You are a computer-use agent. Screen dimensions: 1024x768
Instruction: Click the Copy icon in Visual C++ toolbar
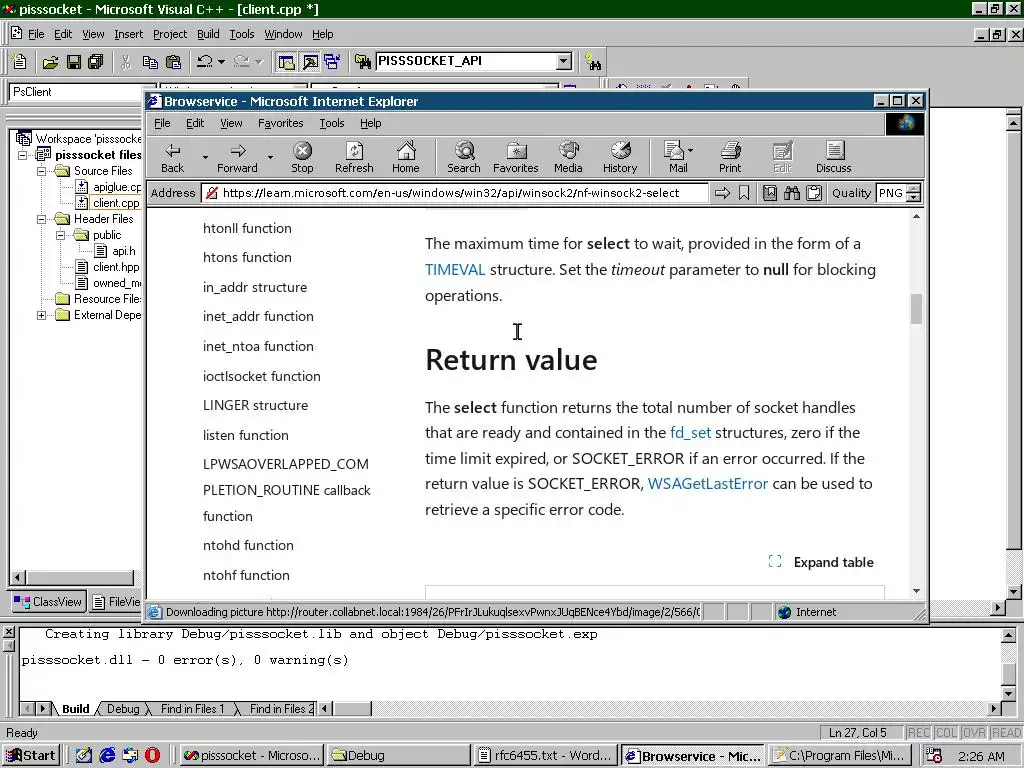(x=150, y=62)
